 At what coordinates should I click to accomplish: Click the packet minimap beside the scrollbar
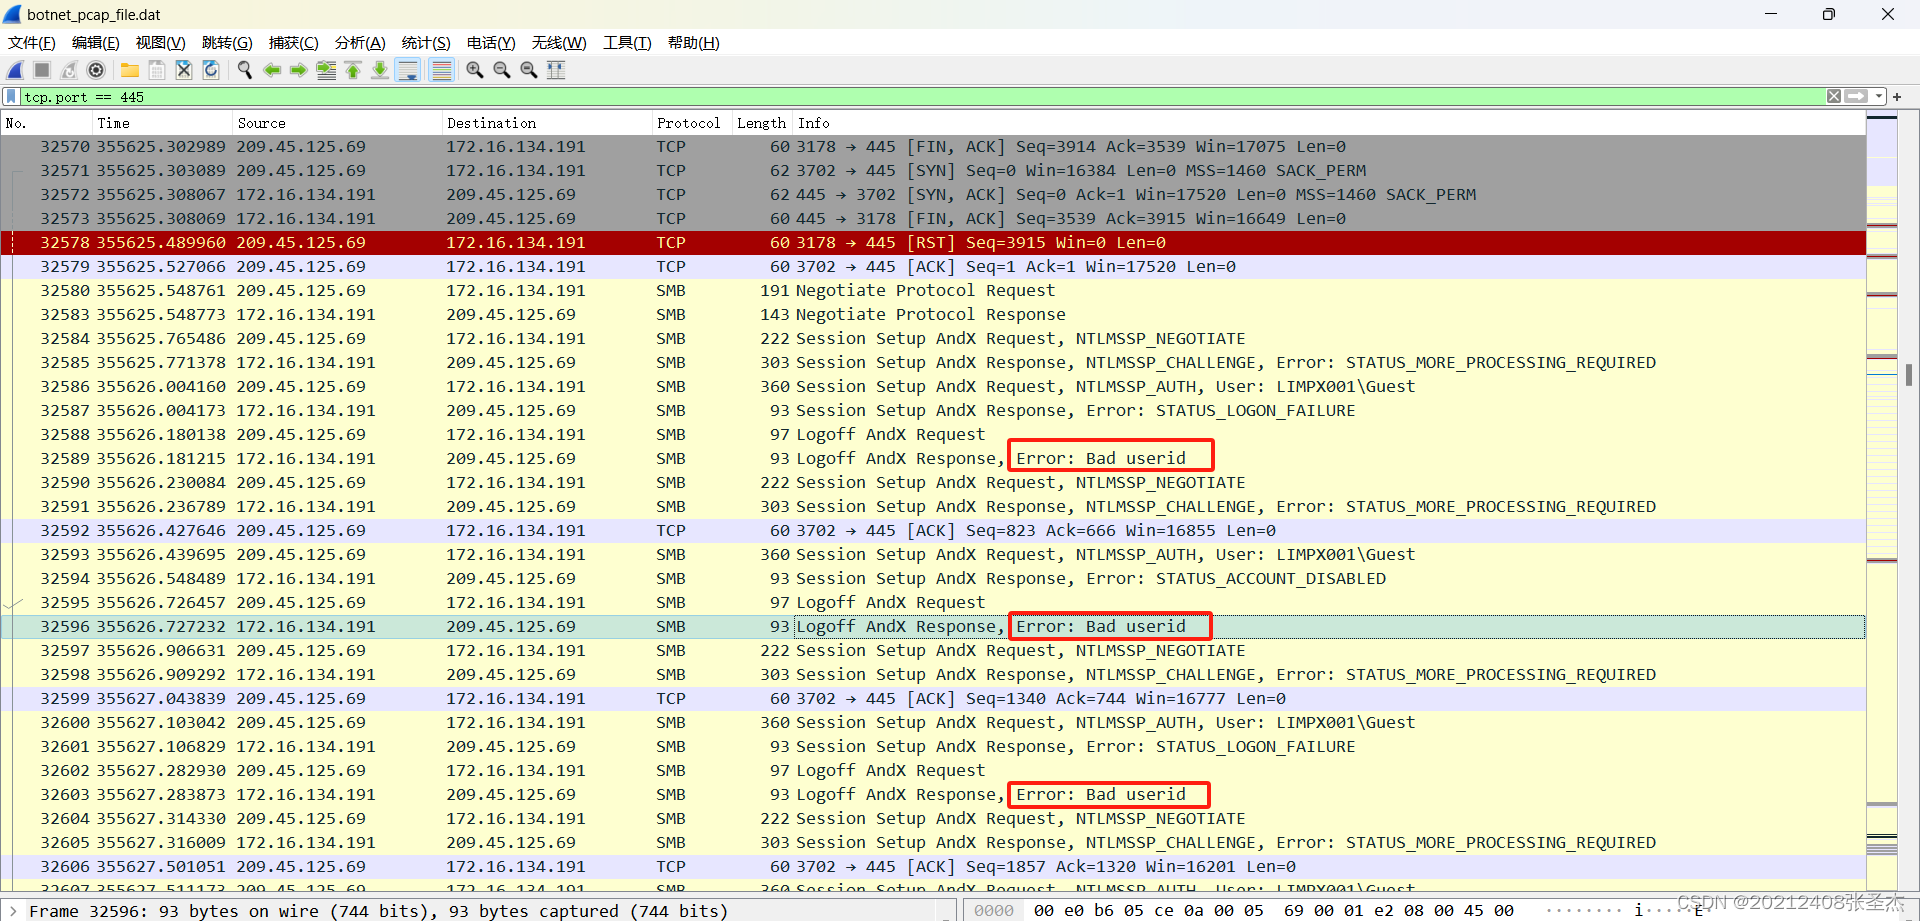coord(1882,500)
